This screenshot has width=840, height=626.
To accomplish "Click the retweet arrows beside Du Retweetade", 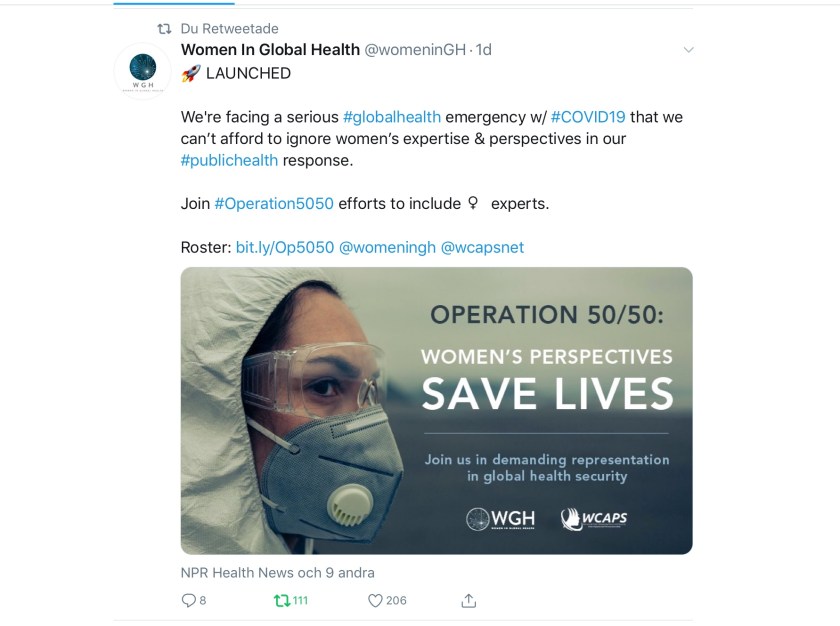I will (x=164, y=28).
